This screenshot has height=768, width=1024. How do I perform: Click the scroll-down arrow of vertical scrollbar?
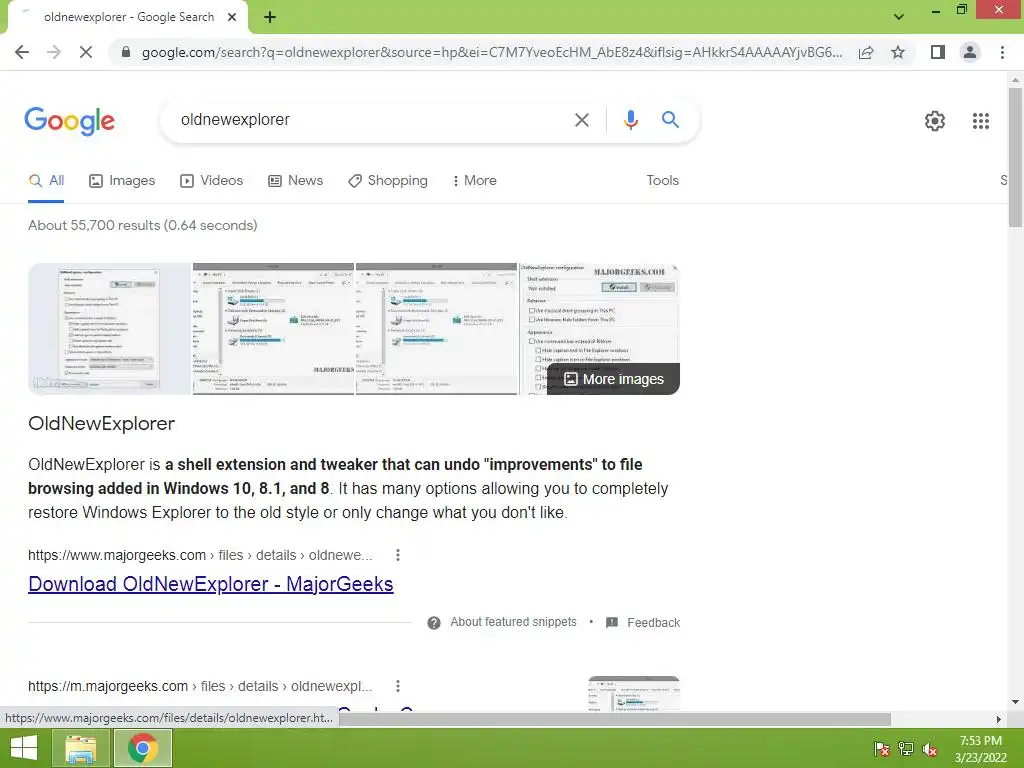point(1015,702)
